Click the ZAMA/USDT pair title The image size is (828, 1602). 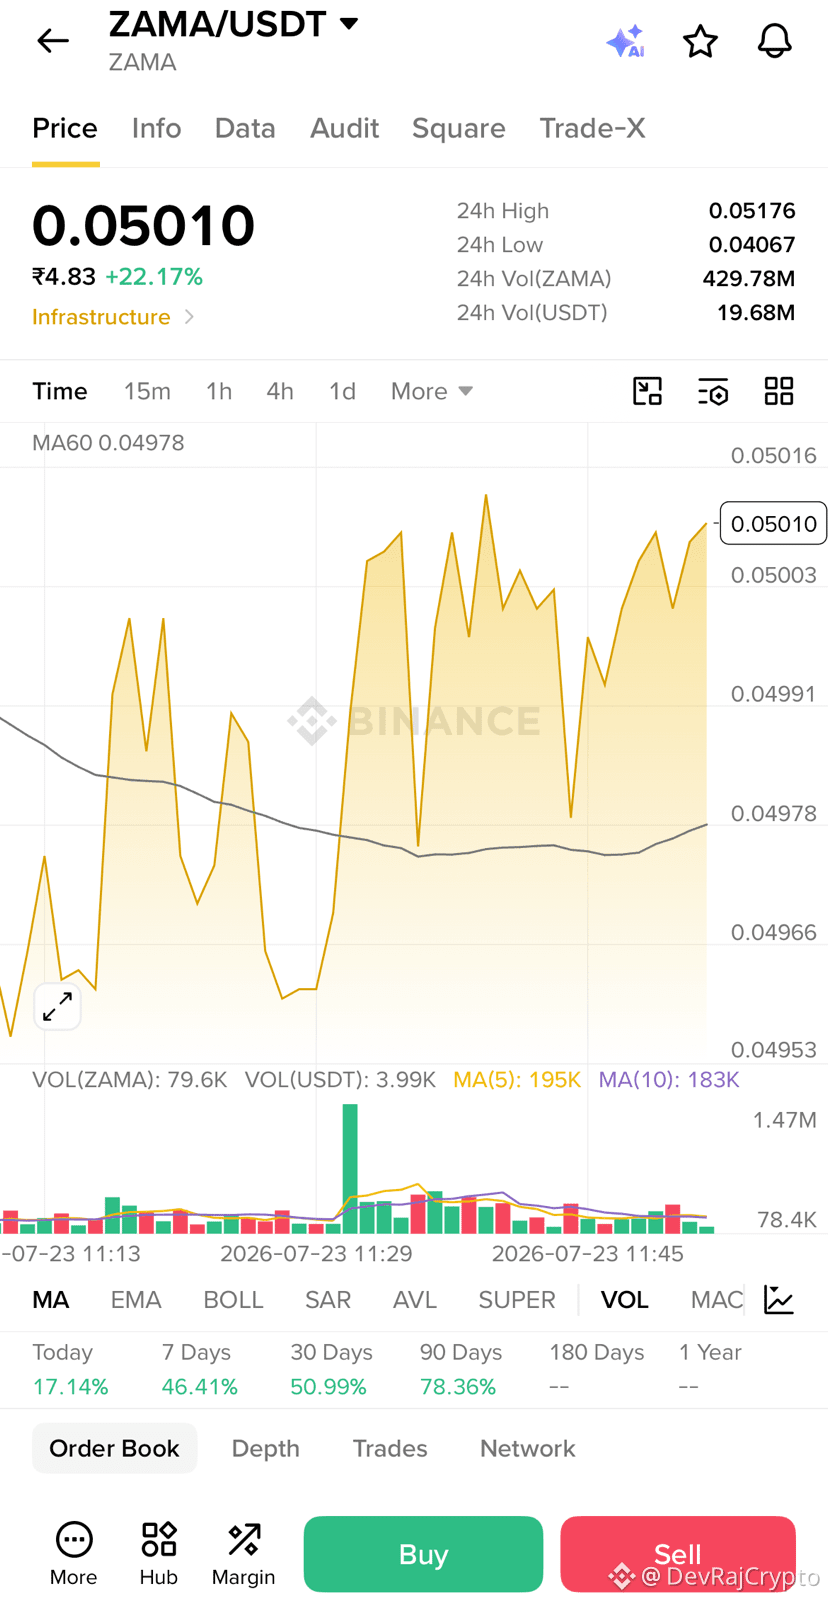pos(217,24)
